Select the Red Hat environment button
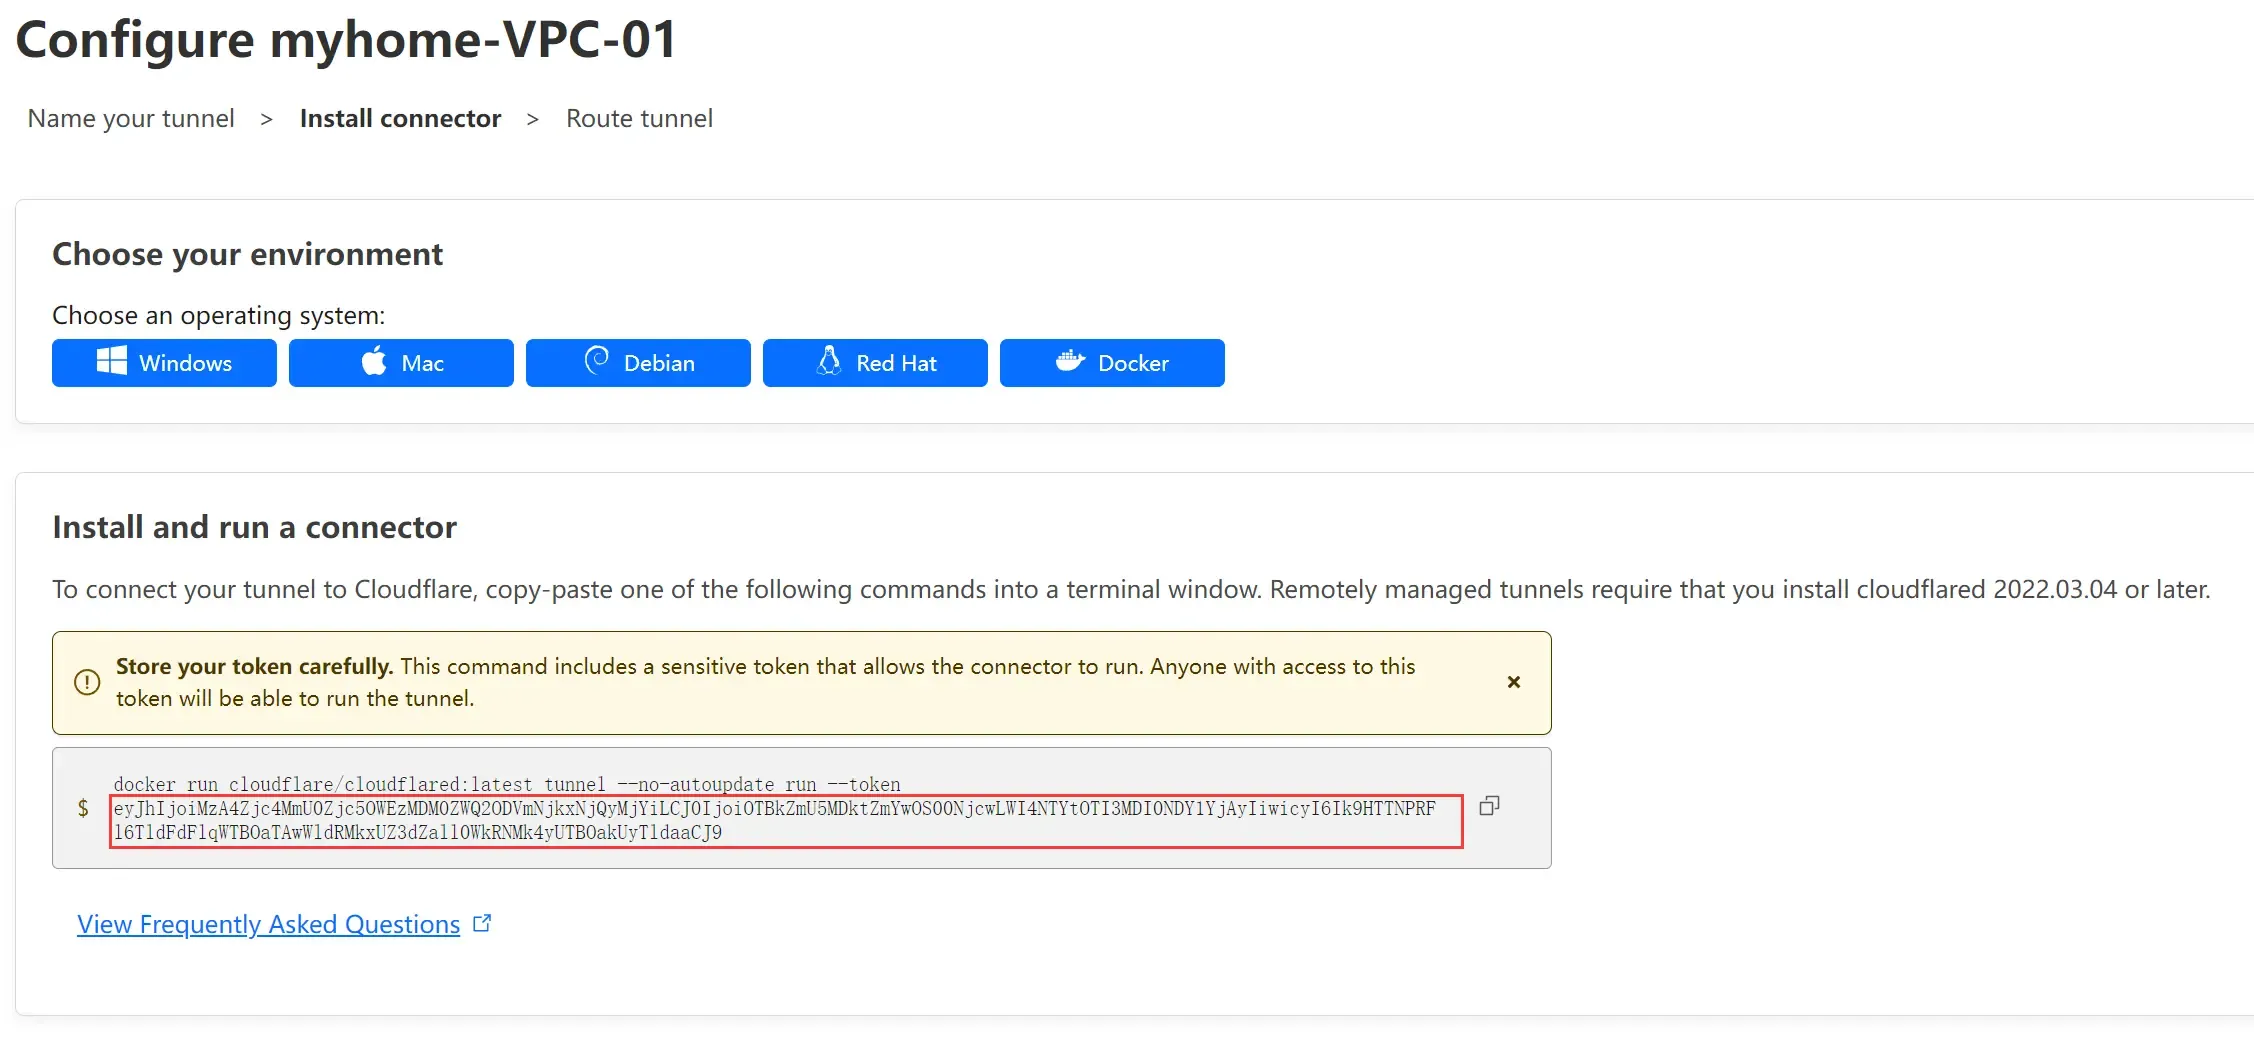2254x1037 pixels. tap(875, 363)
